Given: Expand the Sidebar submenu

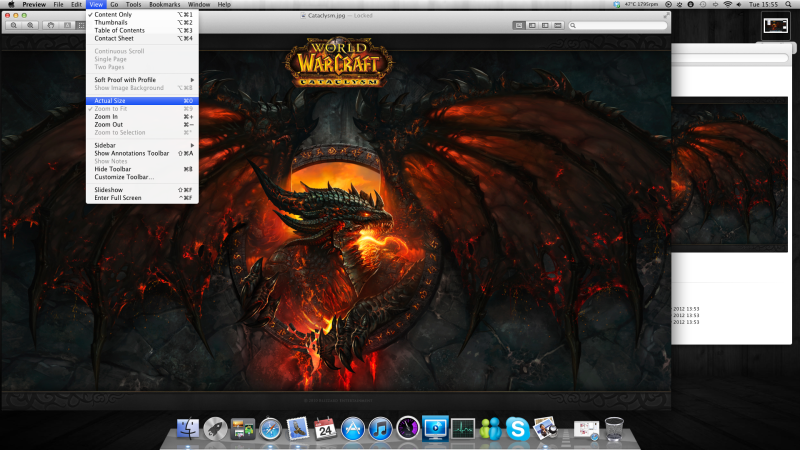Looking at the screenshot, I should tap(142, 145).
